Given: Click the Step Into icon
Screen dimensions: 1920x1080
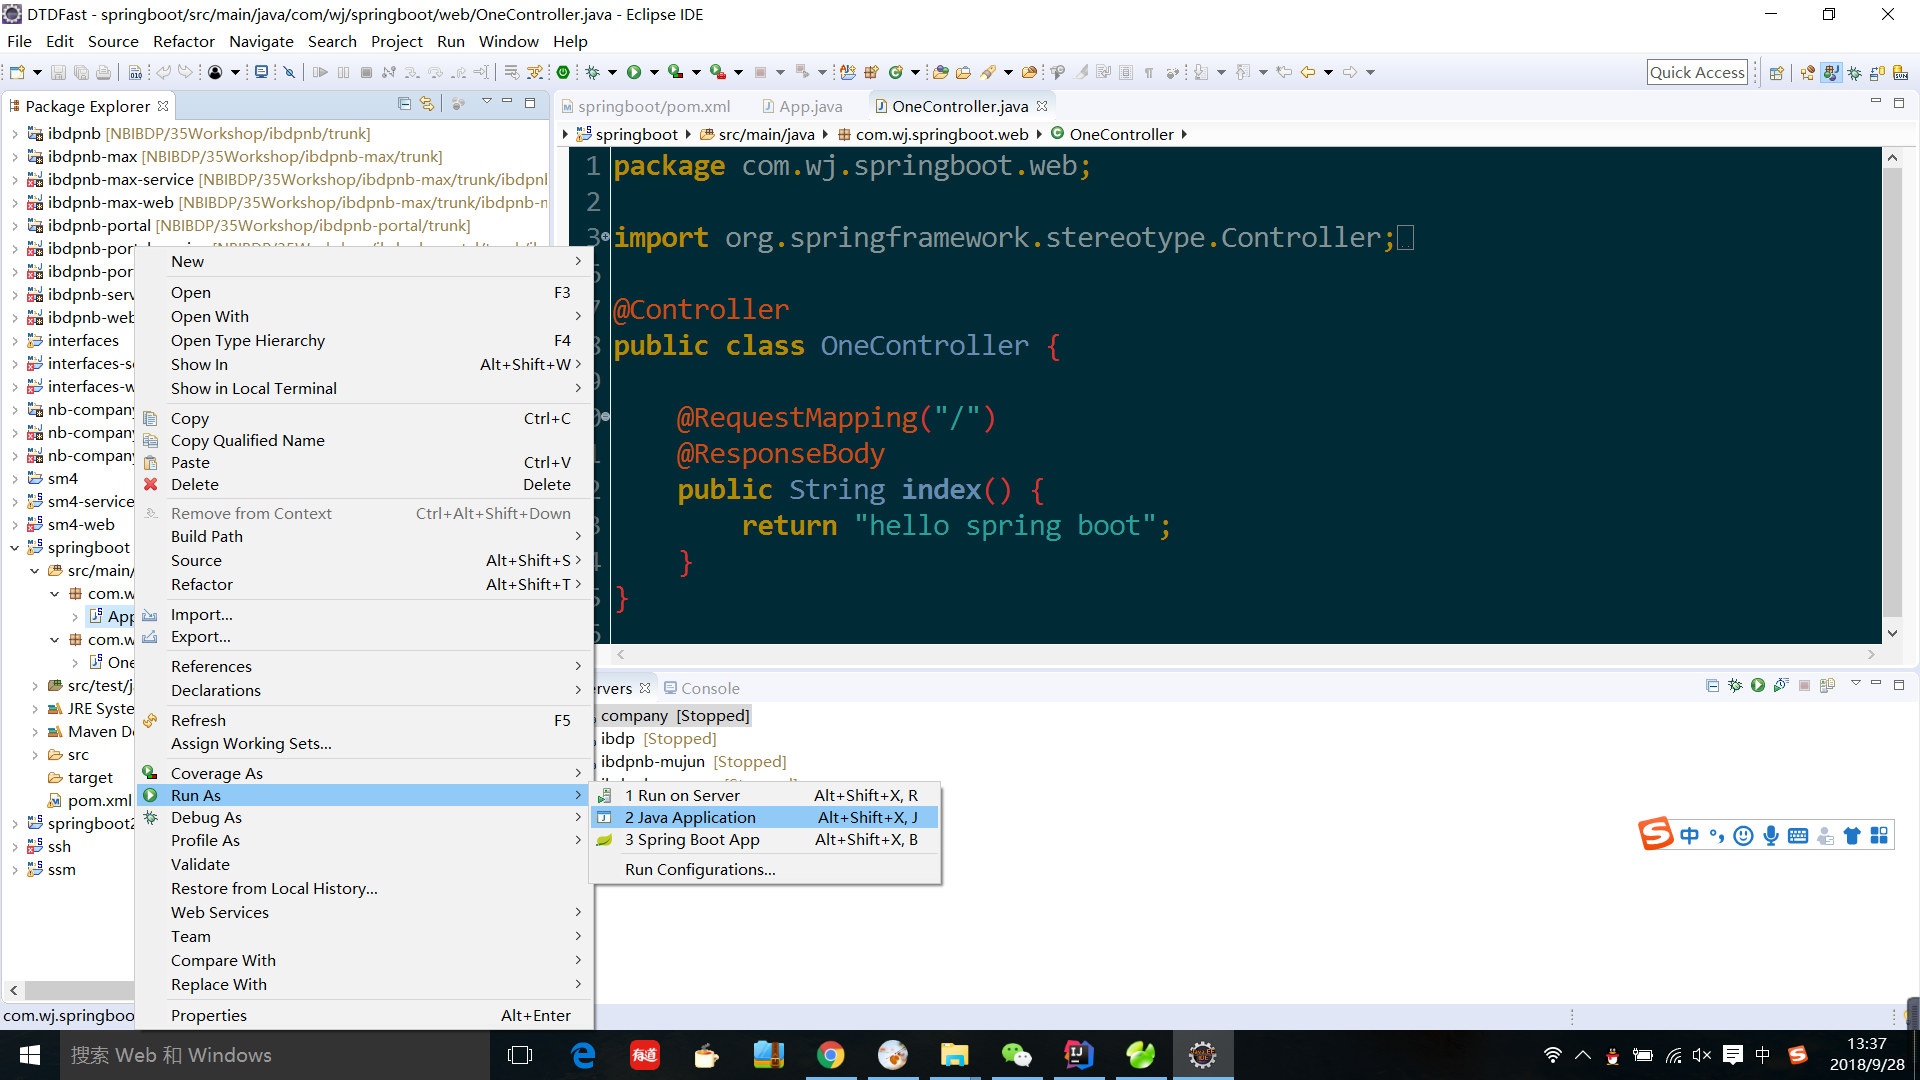Looking at the screenshot, I should (x=411, y=72).
